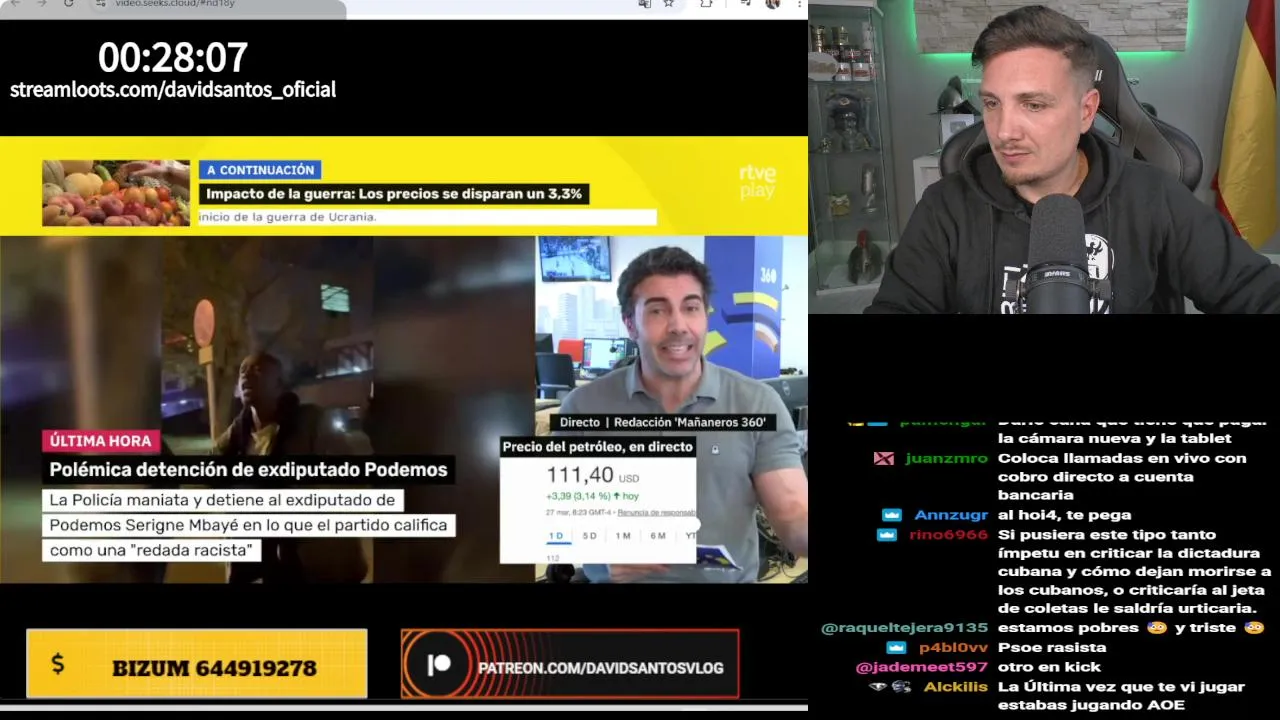Click username Annzugr in chat
The width and height of the screenshot is (1280, 720).
click(951, 515)
